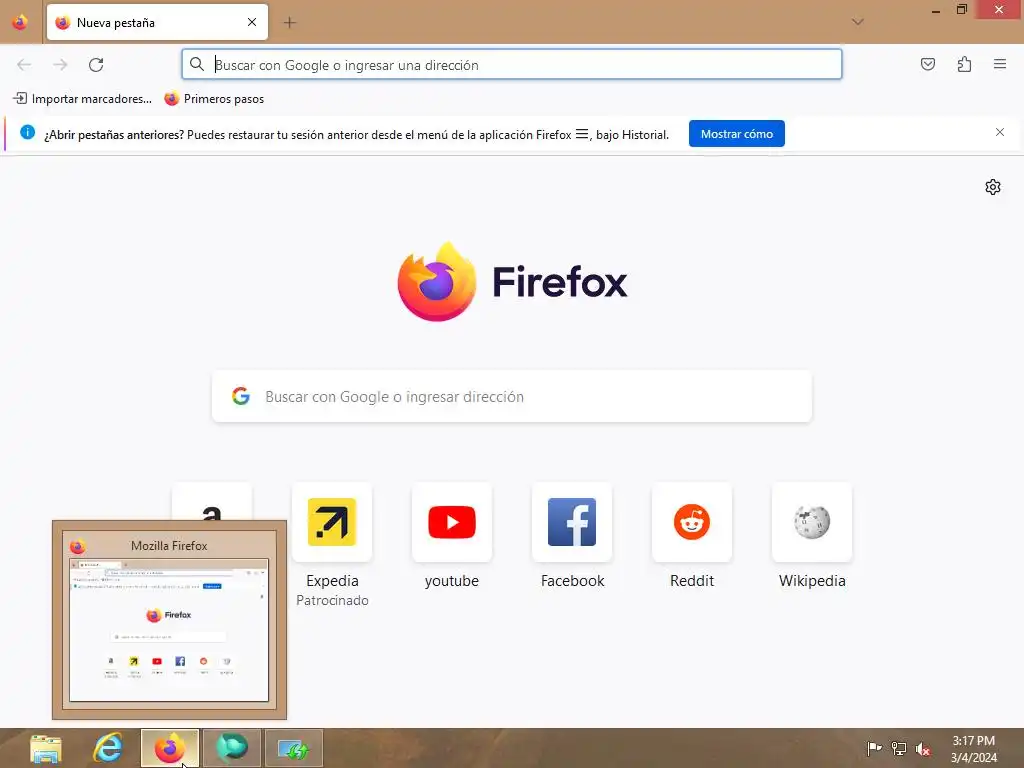Click the Buscar con Google search box

[512, 396]
